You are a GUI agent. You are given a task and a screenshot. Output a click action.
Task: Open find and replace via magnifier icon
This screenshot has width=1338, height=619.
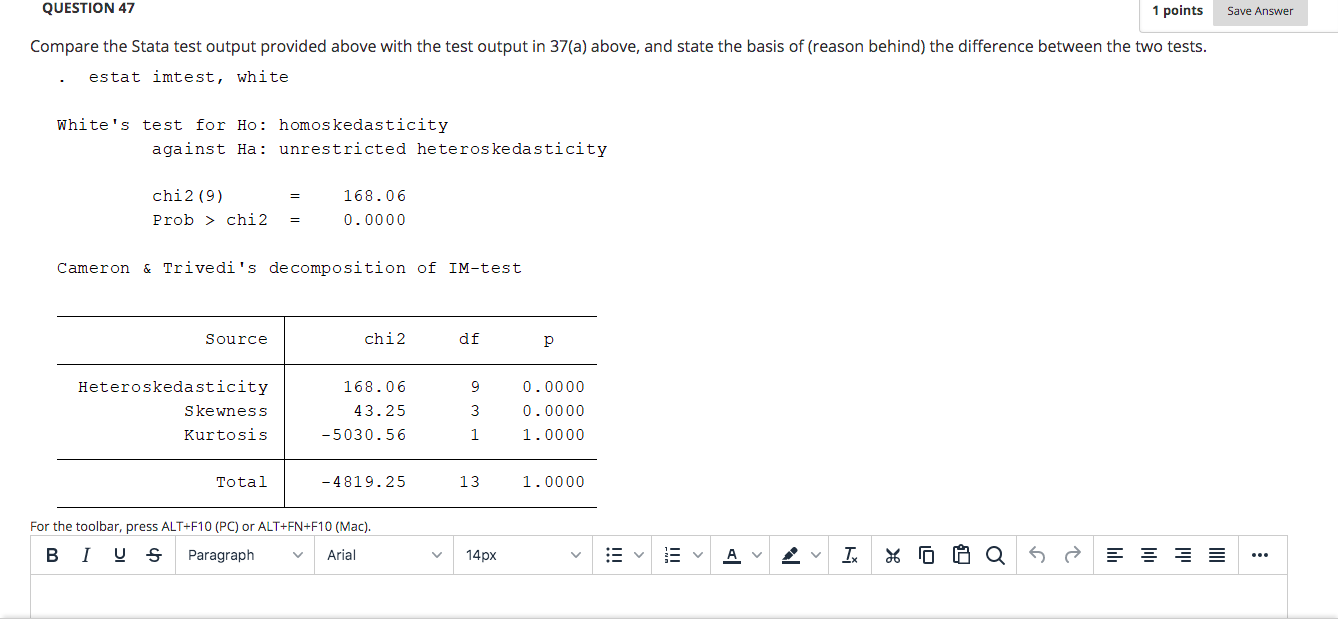(995, 555)
